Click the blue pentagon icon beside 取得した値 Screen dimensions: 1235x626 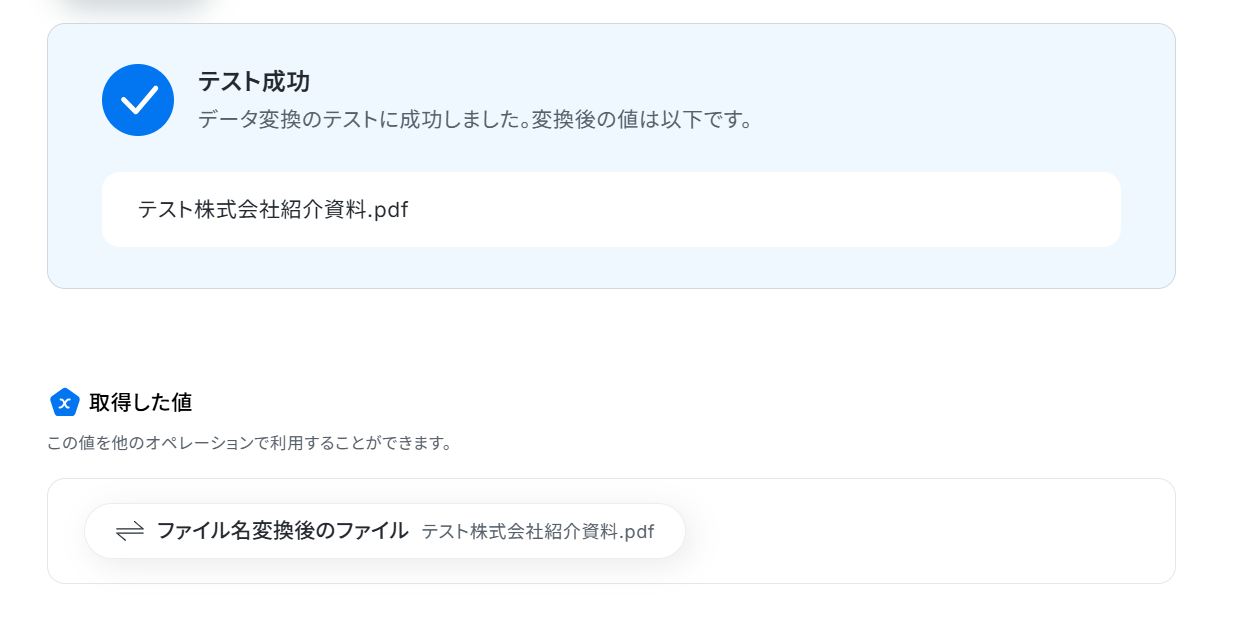tap(65, 402)
